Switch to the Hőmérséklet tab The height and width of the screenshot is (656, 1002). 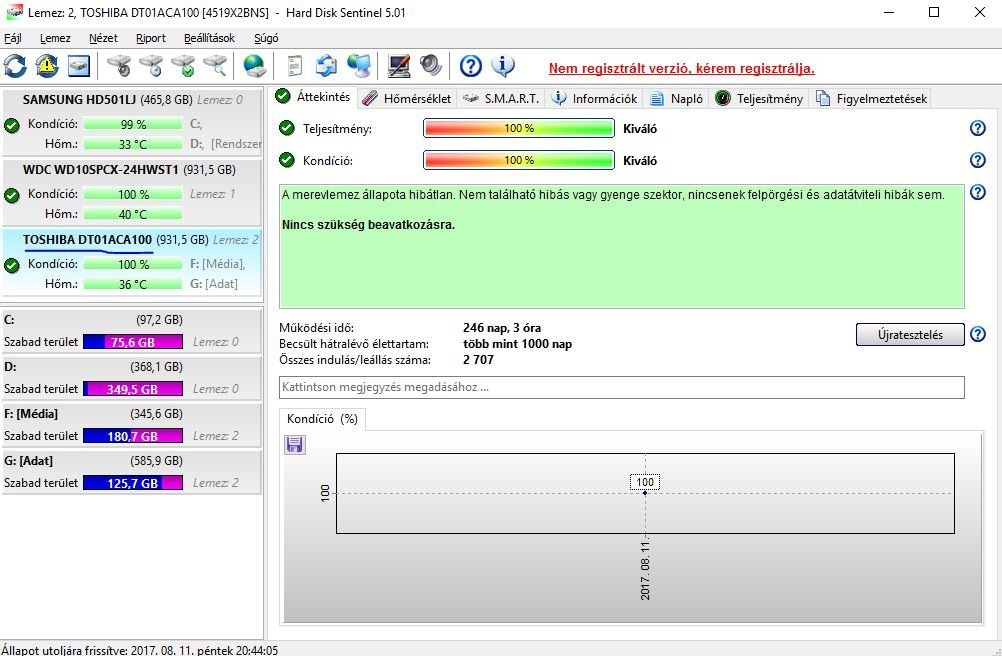(407, 98)
